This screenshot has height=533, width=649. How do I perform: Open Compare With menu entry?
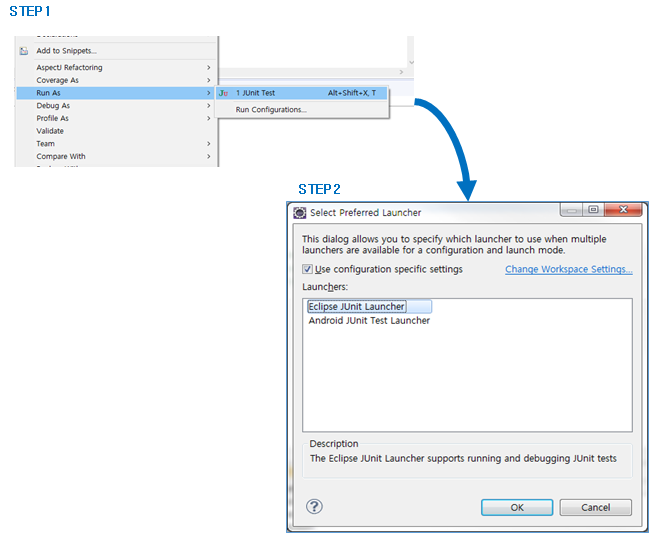pos(116,156)
